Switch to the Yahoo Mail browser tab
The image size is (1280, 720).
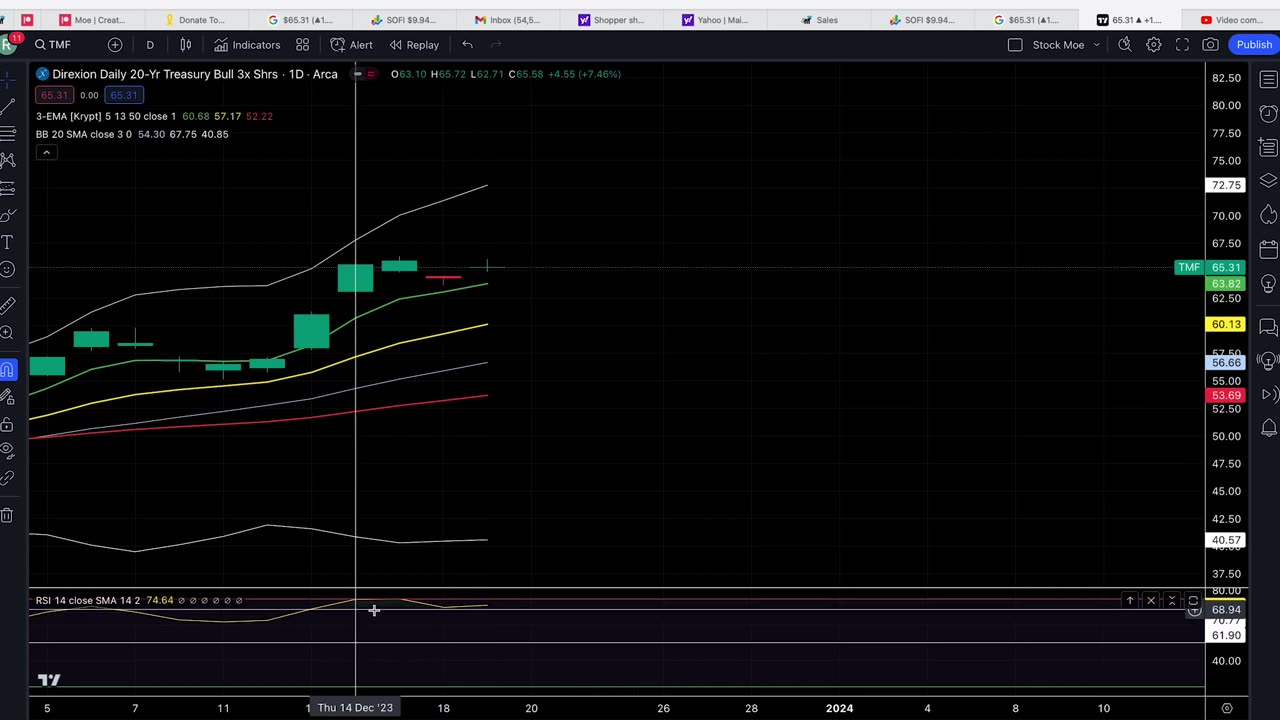715,20
